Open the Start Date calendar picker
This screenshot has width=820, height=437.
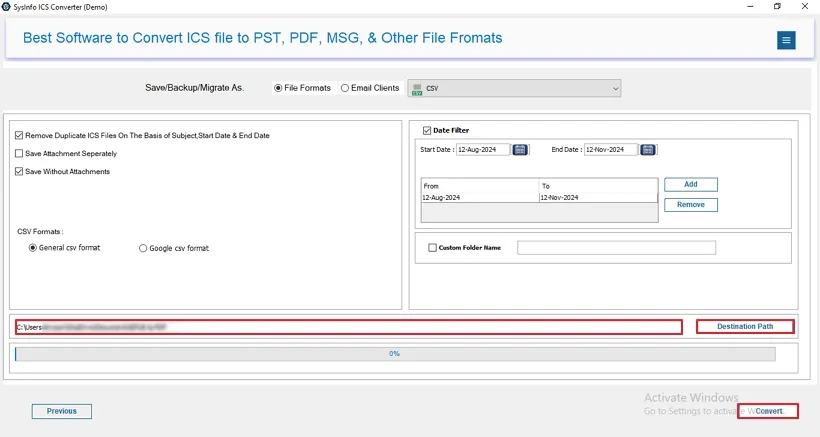pyautogui.click(x=520, y=150)
